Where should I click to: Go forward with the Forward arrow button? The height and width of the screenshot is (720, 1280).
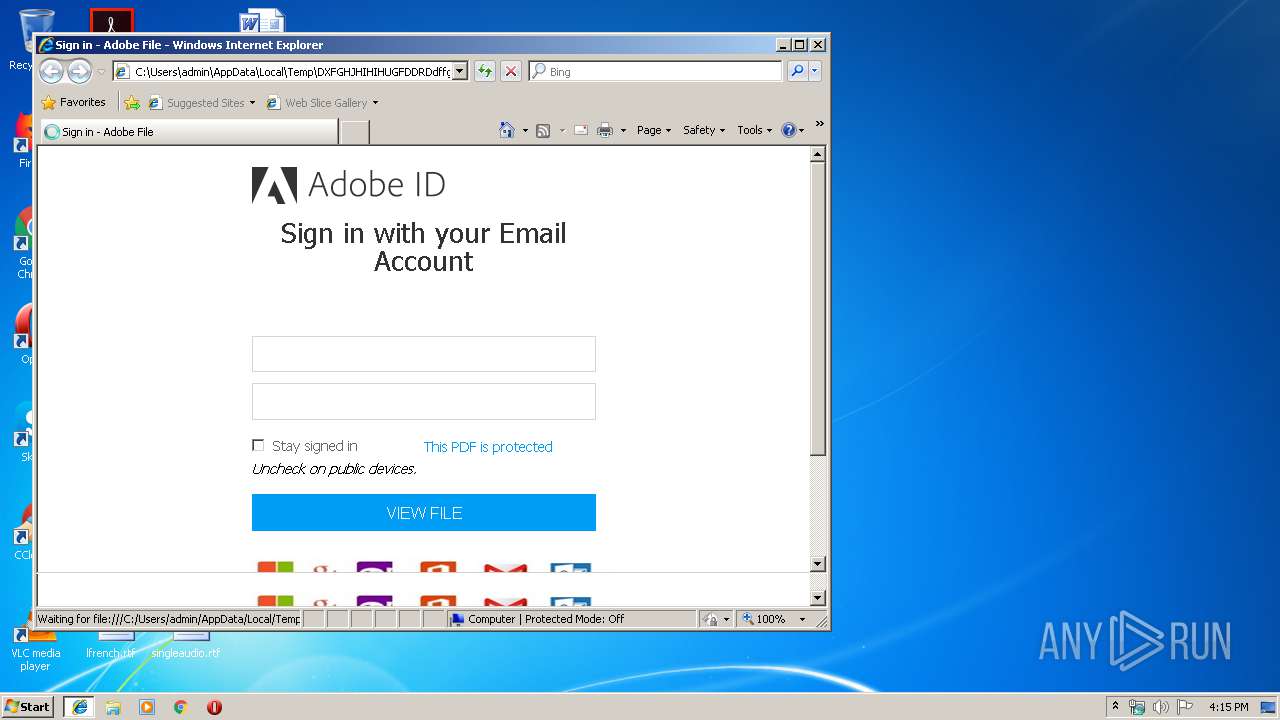pyautogui.click(x=79, y=71)
